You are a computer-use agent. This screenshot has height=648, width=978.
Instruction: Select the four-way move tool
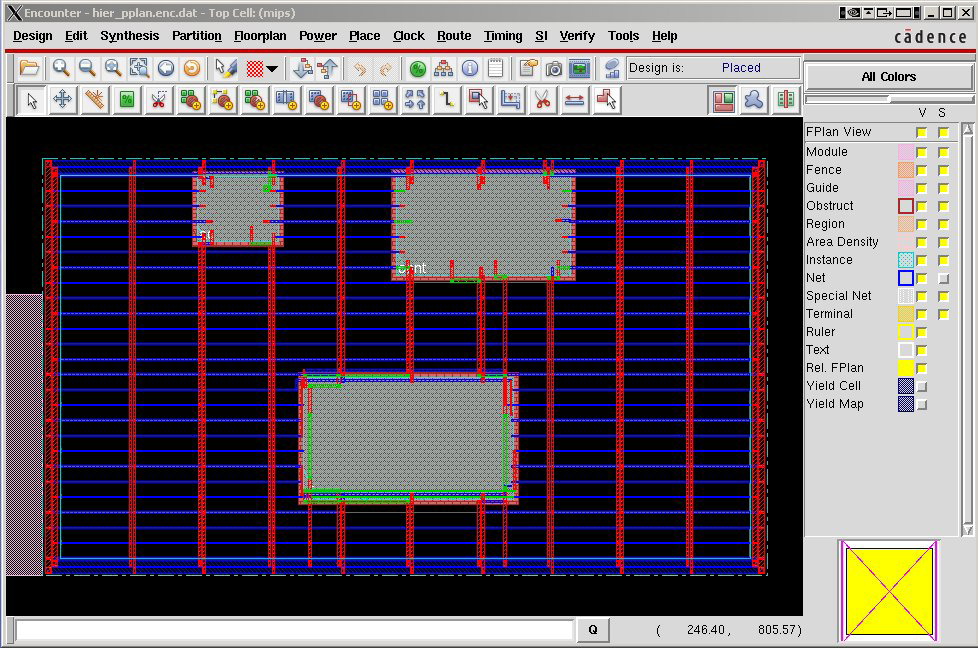pyautogui.click(x=62, y=100)
